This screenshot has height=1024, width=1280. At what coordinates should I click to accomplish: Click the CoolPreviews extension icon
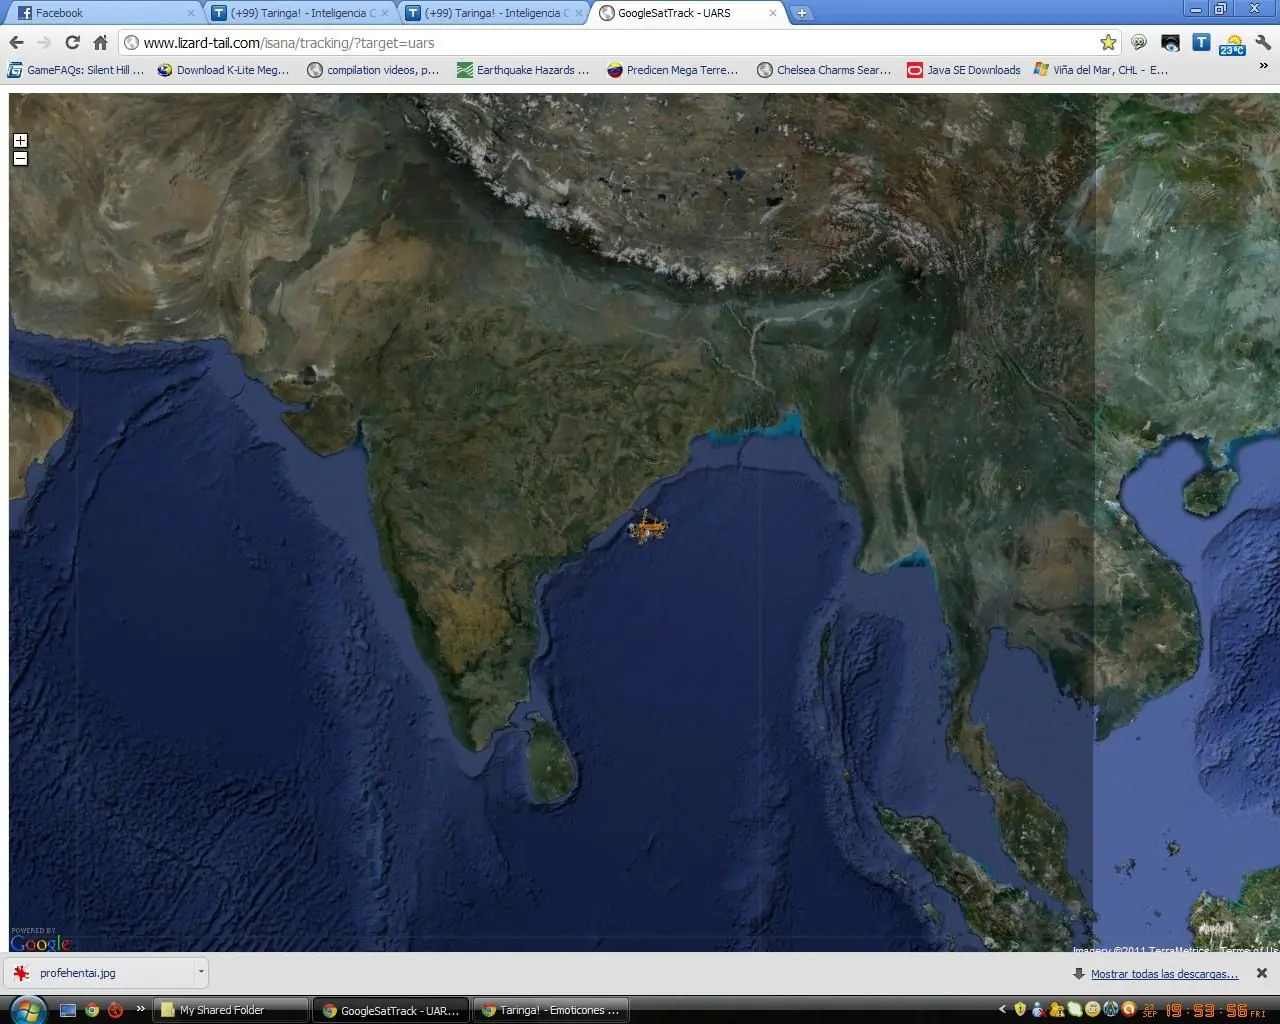(1139, 43)
